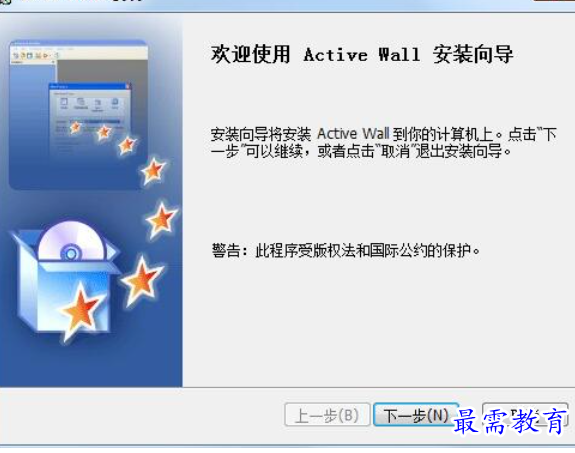The height and width of the screenshot is (453, 575).
Task: Click the installer icon in the title bar
Action: 4,1
